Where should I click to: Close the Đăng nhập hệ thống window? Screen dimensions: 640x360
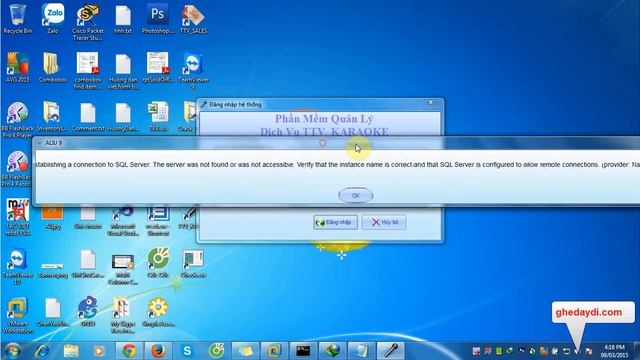click(x=431, y=102)
